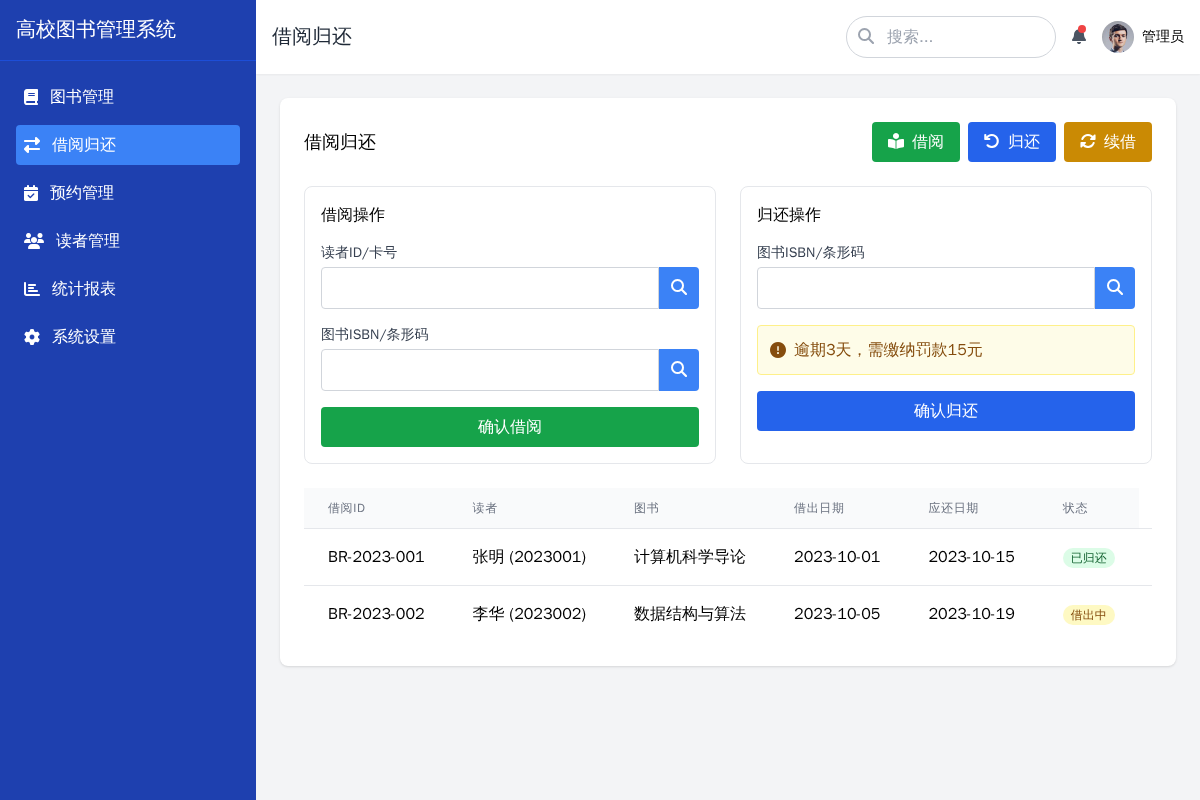Click the 归还 blue button

click(1011, 141)
